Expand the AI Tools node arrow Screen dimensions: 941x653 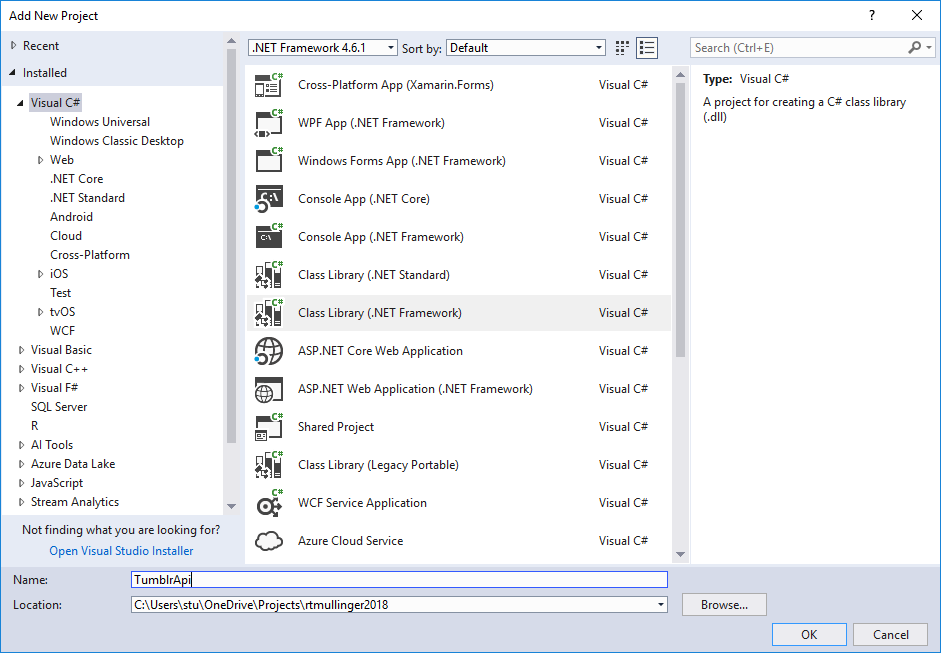[21, 445]
